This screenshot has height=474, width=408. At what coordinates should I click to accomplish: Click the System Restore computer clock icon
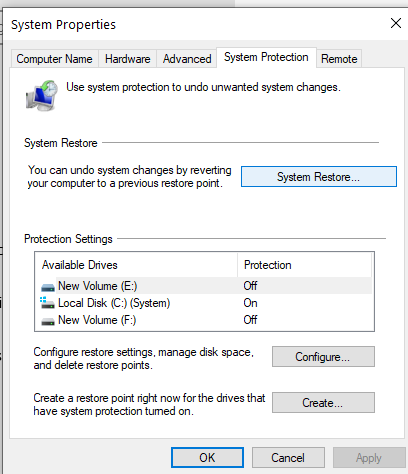tap(42, 96)
